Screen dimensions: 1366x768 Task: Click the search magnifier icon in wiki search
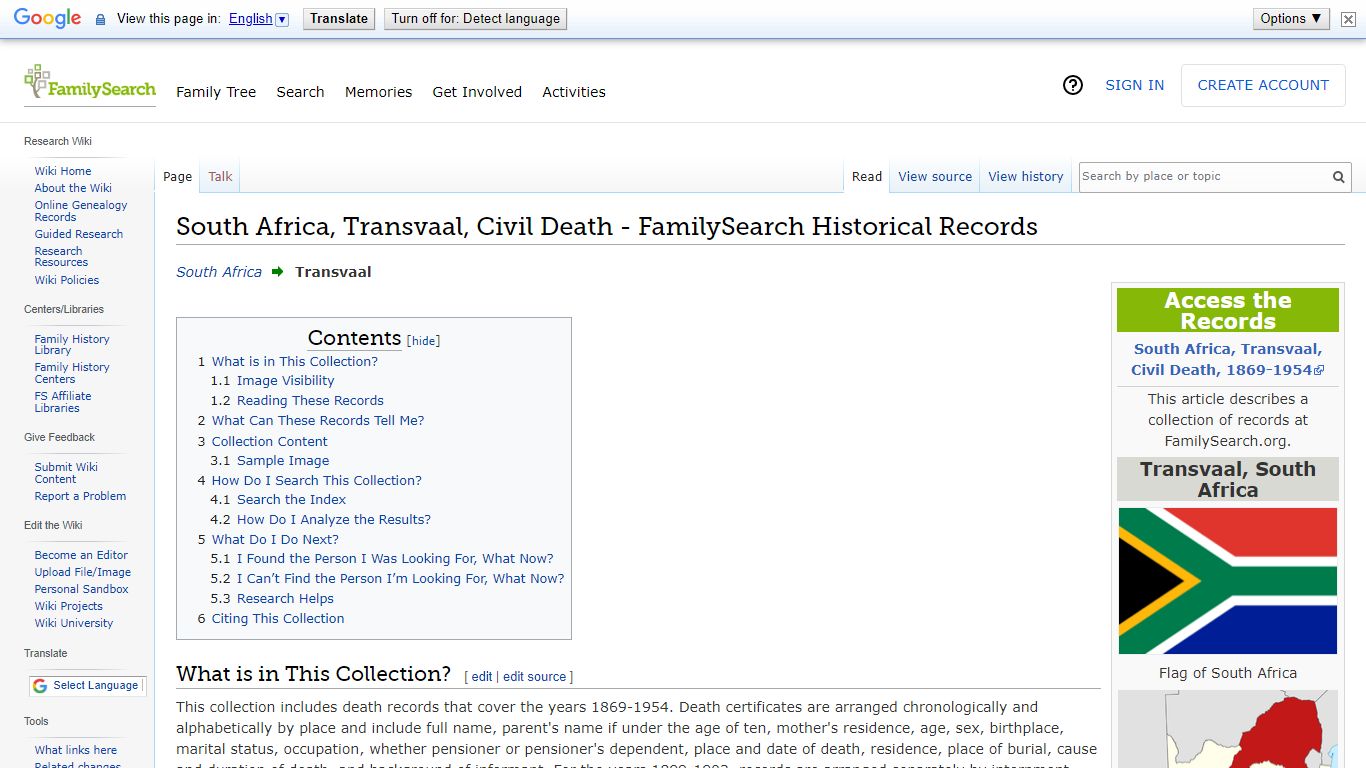coord(1338,177)
